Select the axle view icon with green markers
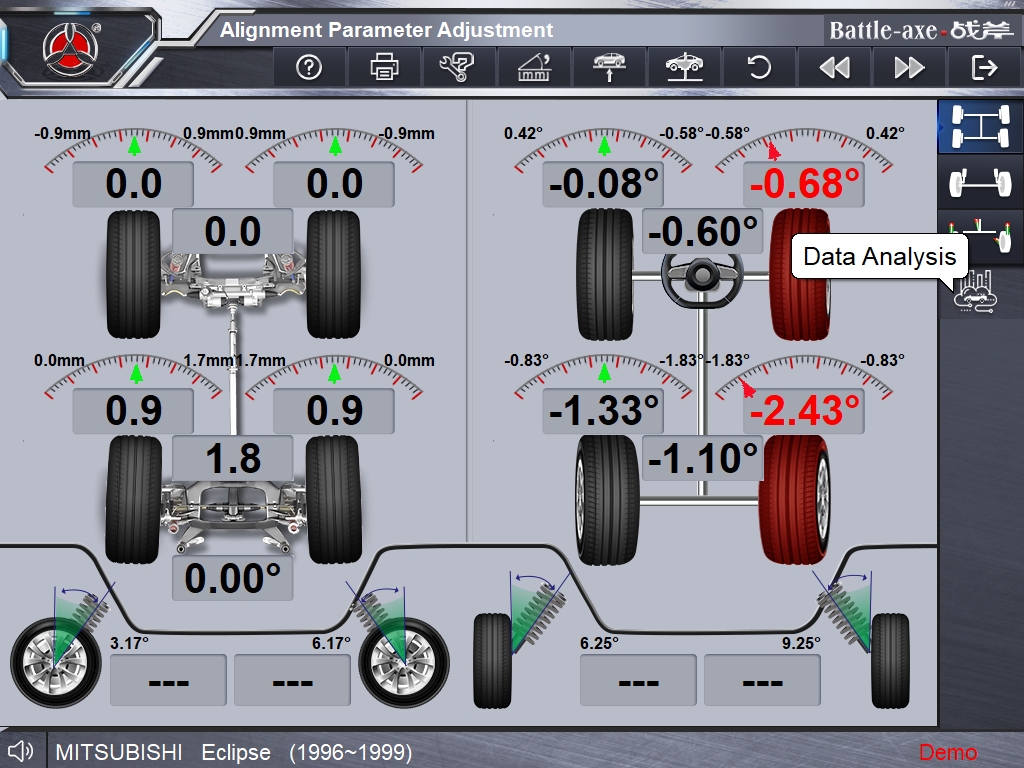This screenshot has width=1024, height=768. tap(981, 235)
